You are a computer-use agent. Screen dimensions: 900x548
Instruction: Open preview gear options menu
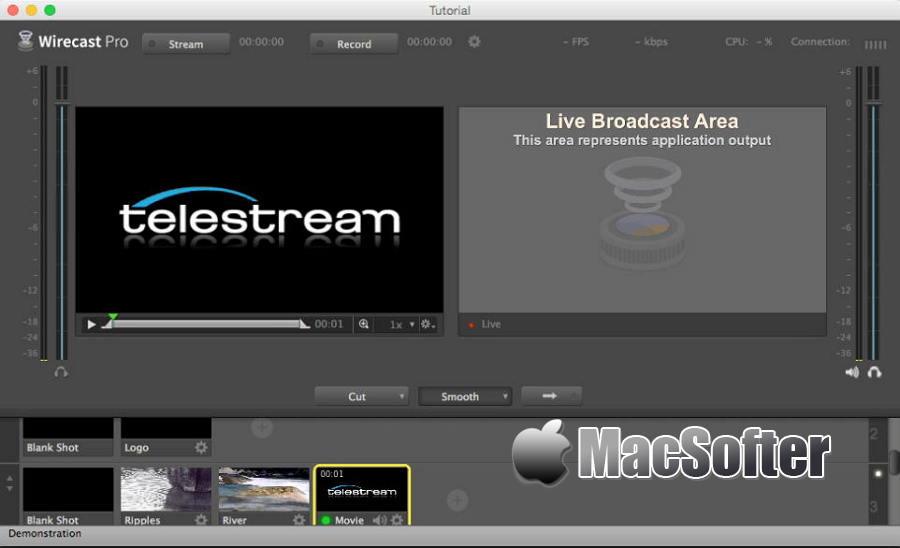coord(428,324)
